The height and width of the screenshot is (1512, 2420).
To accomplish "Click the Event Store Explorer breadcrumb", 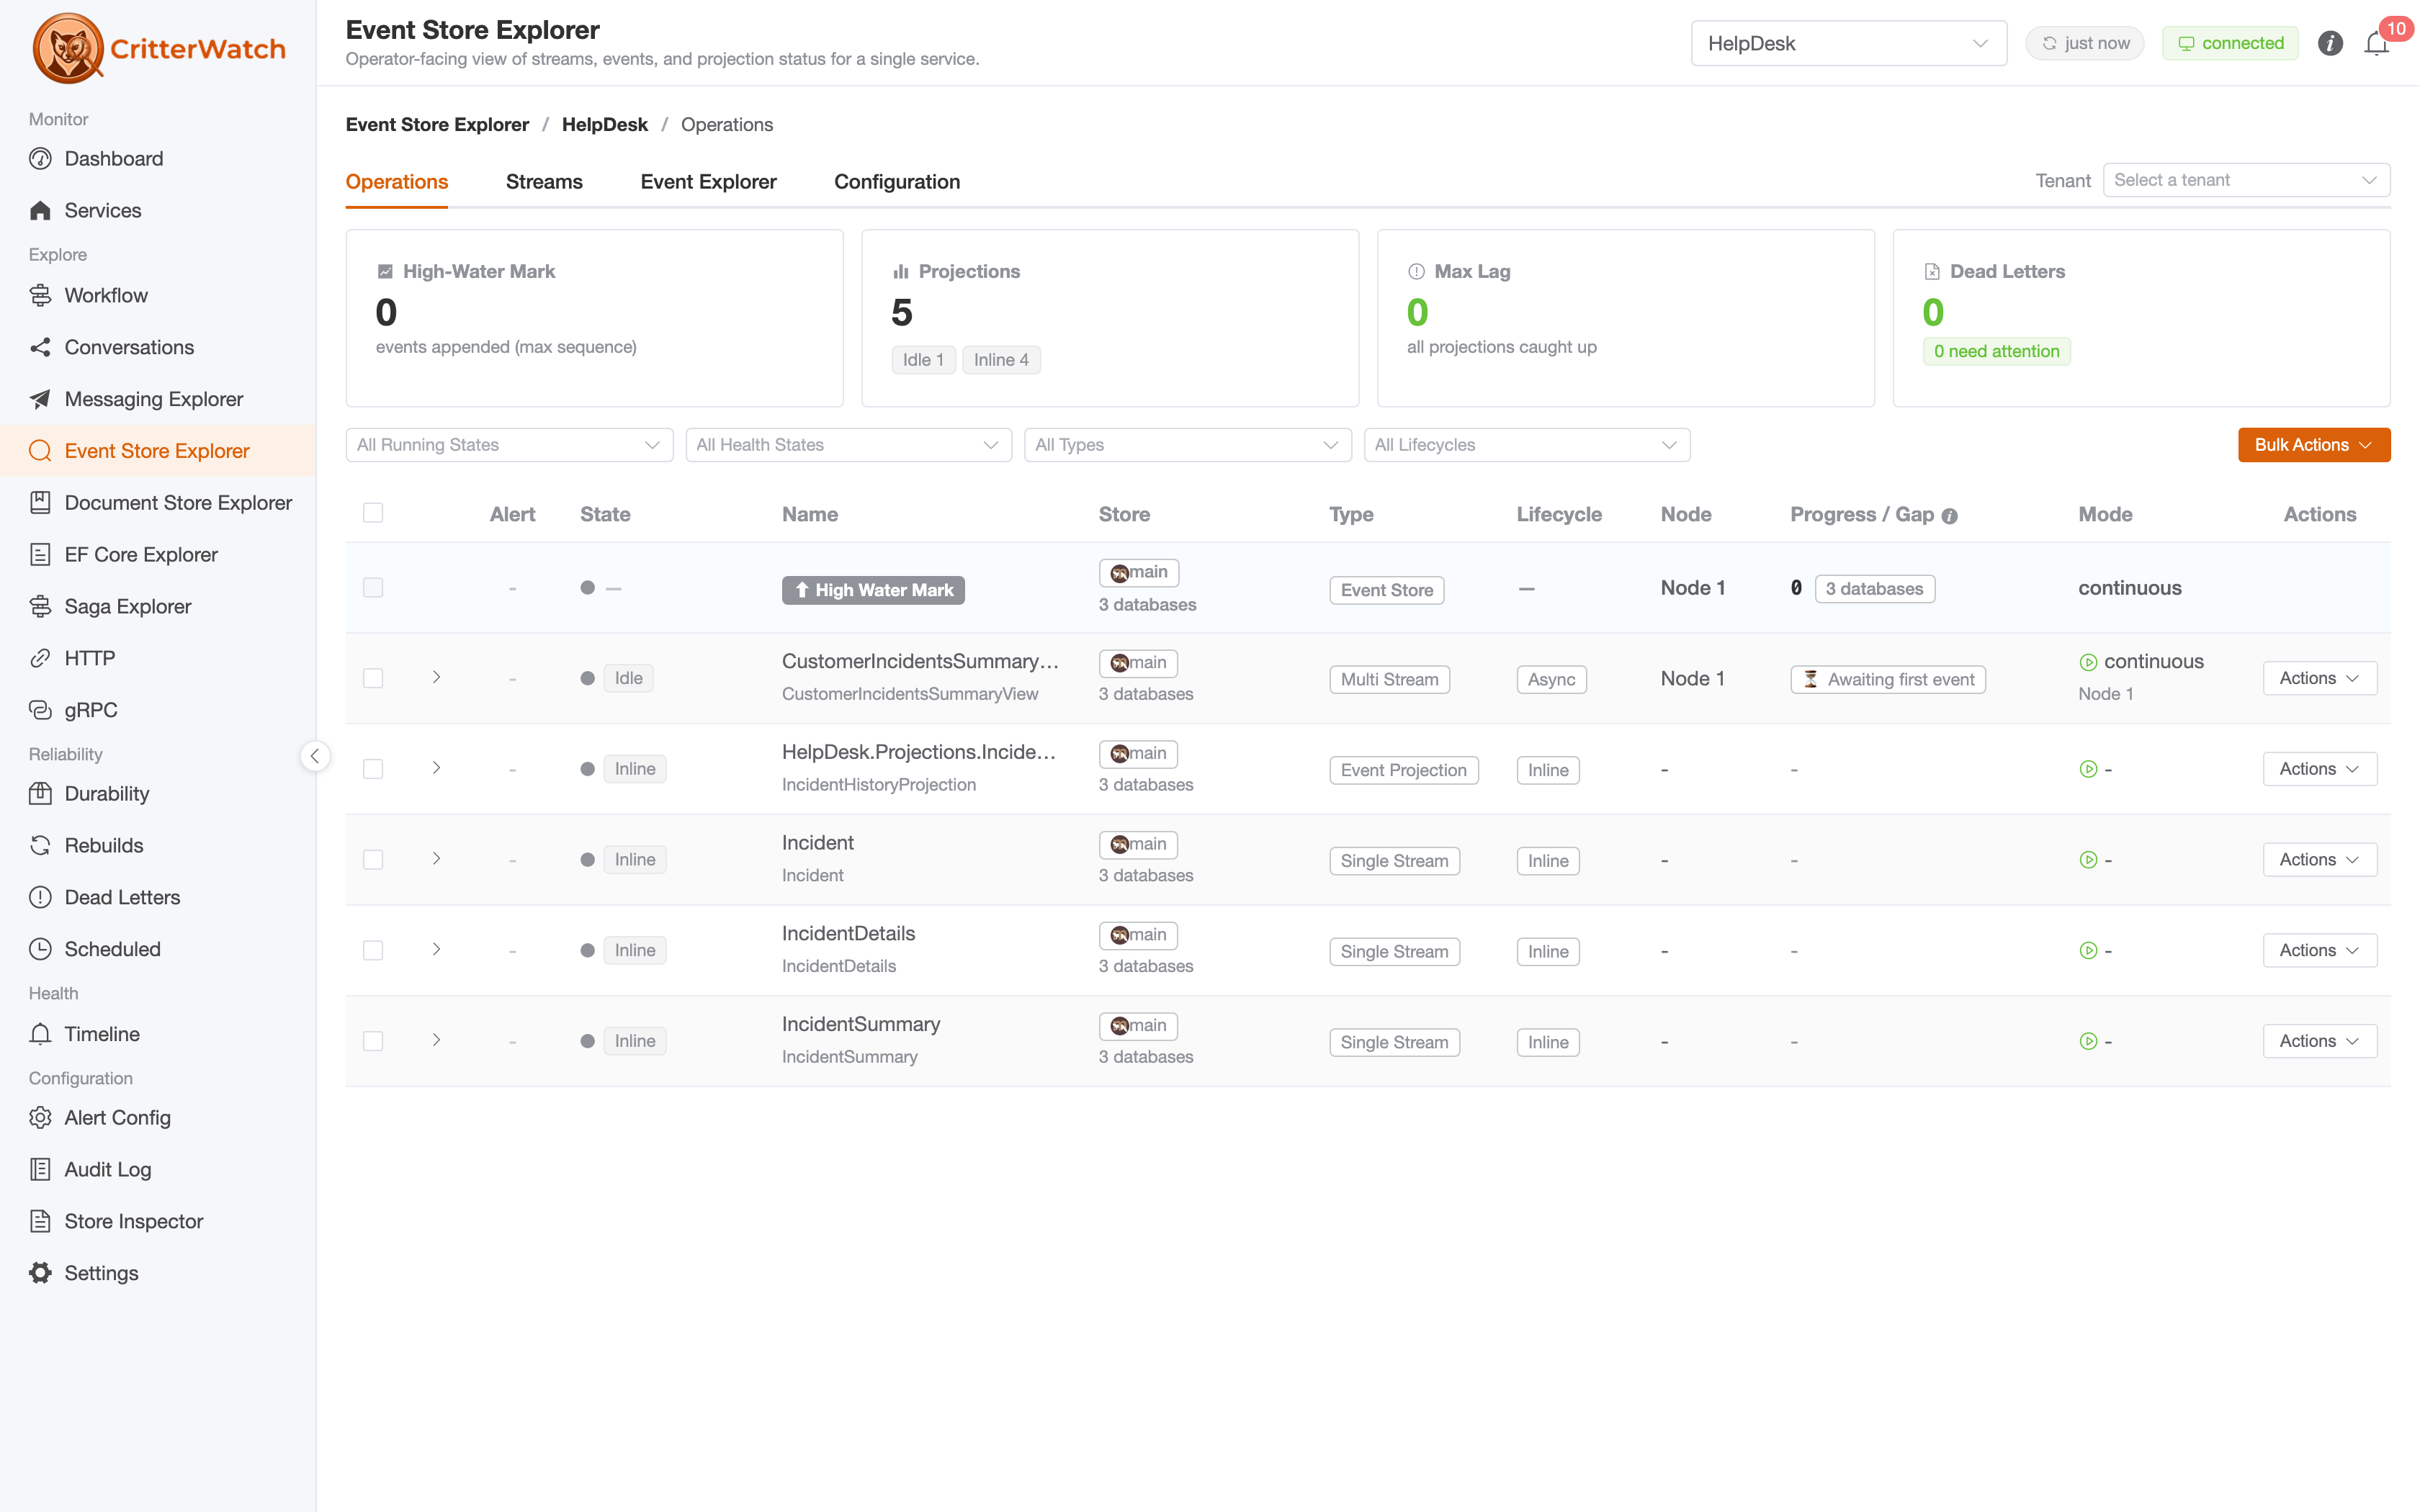I will pyautogui.click(x=437, y=125).
